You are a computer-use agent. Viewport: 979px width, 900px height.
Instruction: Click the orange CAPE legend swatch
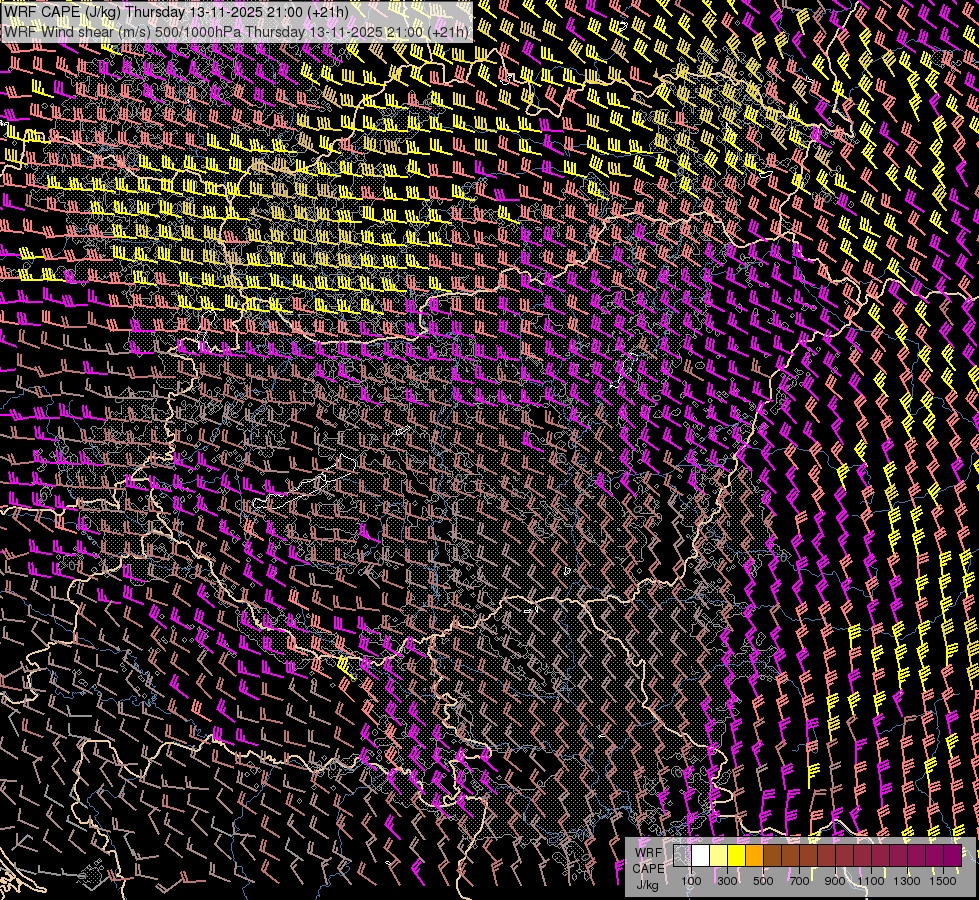coord(754,855)
